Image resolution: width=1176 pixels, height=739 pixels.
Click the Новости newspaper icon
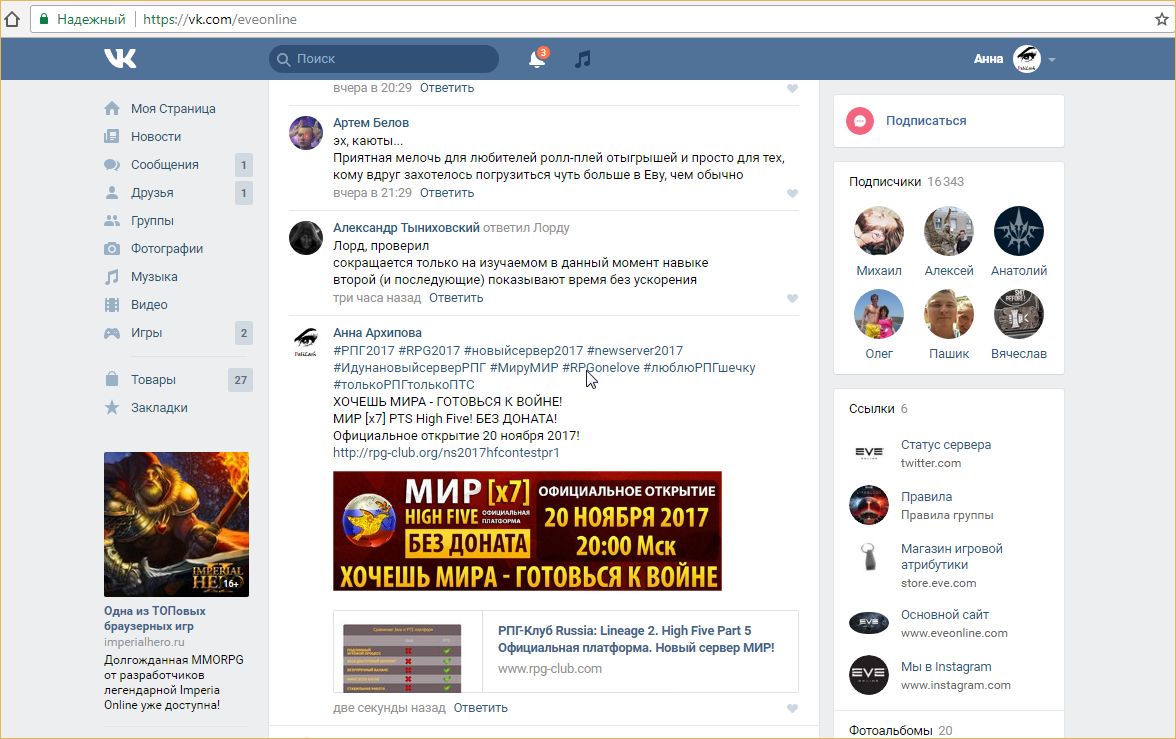[x=112, y=137]
